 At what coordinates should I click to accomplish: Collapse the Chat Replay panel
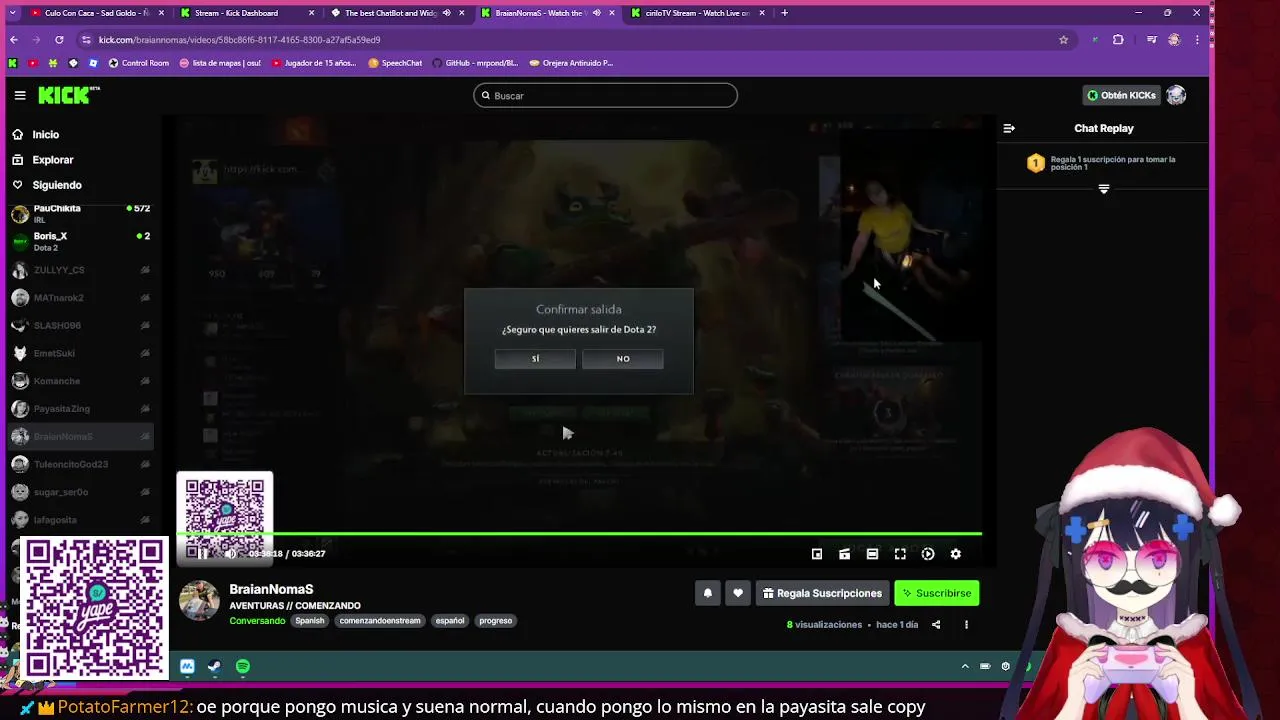[x=1009, y=128]
